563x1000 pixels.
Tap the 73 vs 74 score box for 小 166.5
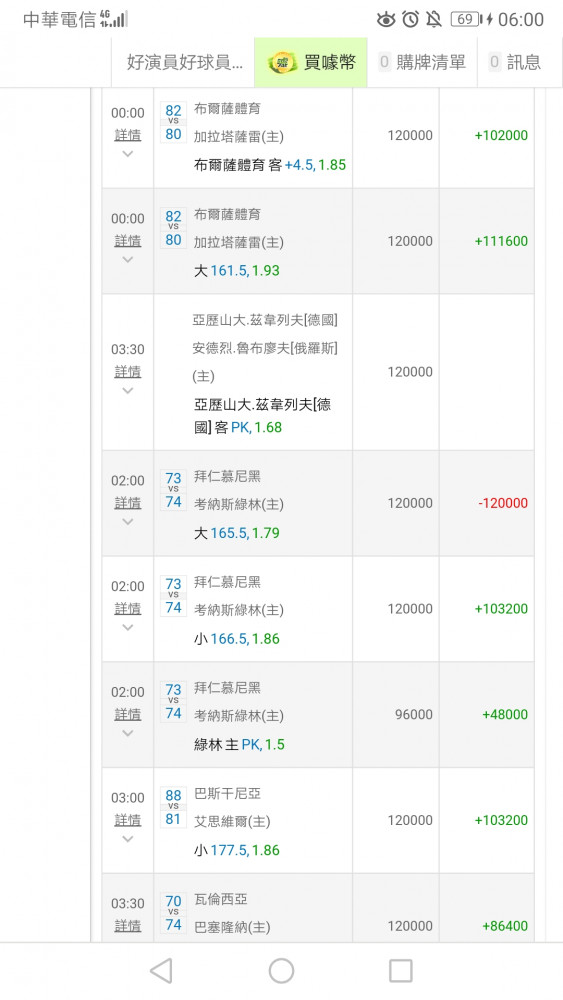pos(173,596)
